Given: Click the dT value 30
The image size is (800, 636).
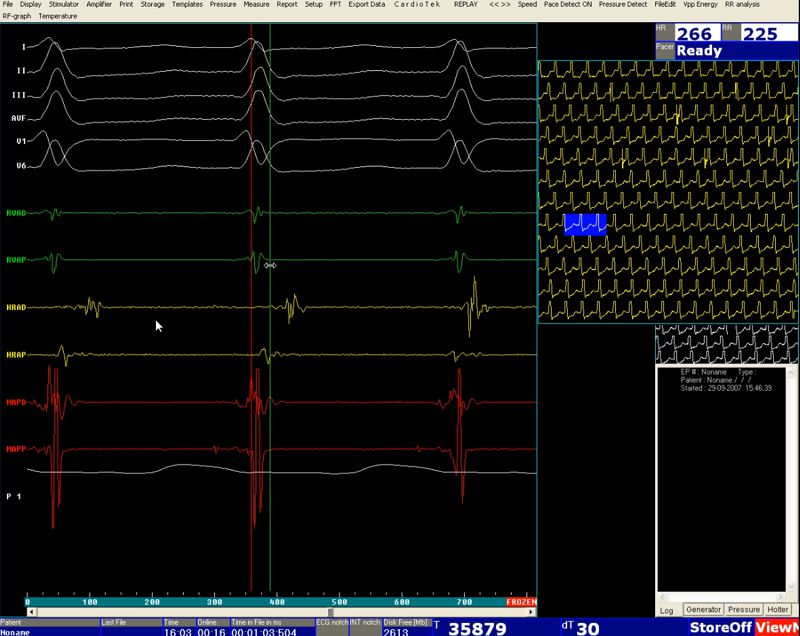Looking at the screenshot, I should (588, 628).
